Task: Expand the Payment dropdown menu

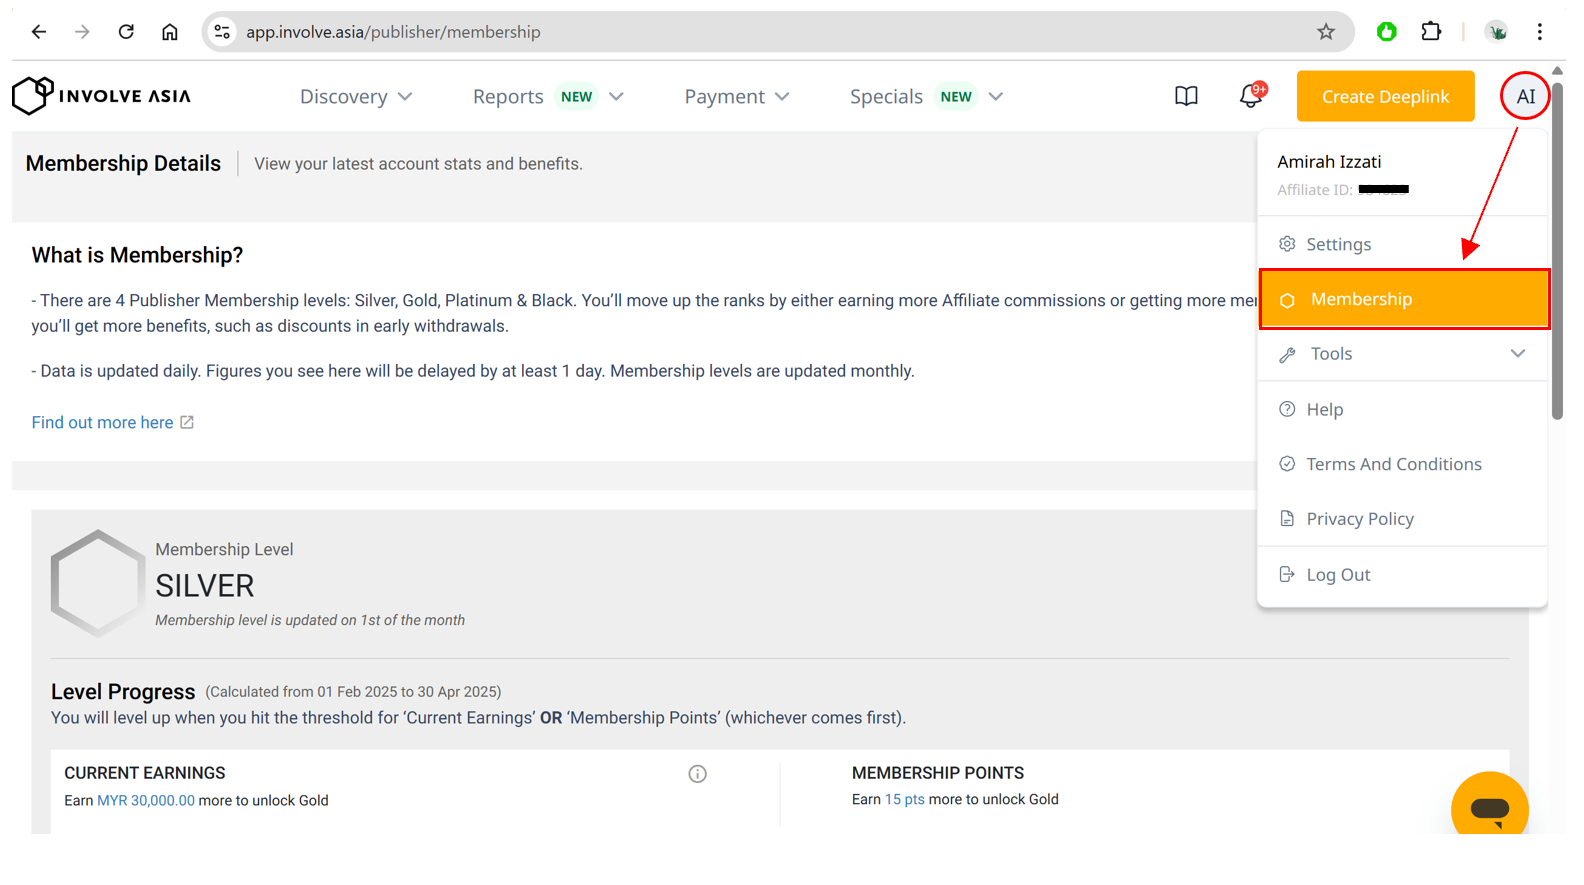Action: point(737,96)
